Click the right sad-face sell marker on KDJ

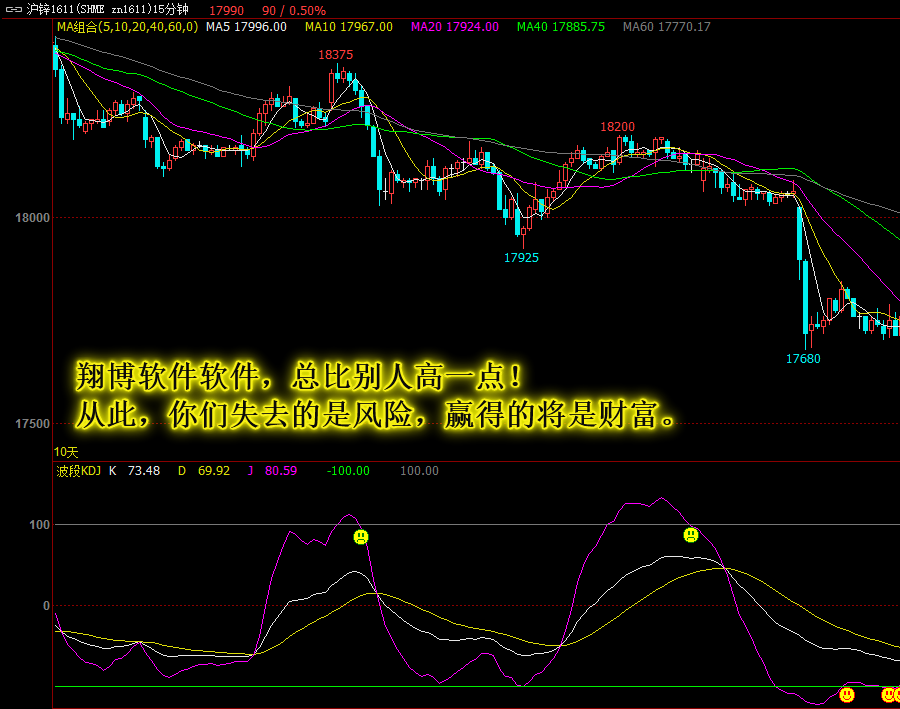[x=691, y=535]
